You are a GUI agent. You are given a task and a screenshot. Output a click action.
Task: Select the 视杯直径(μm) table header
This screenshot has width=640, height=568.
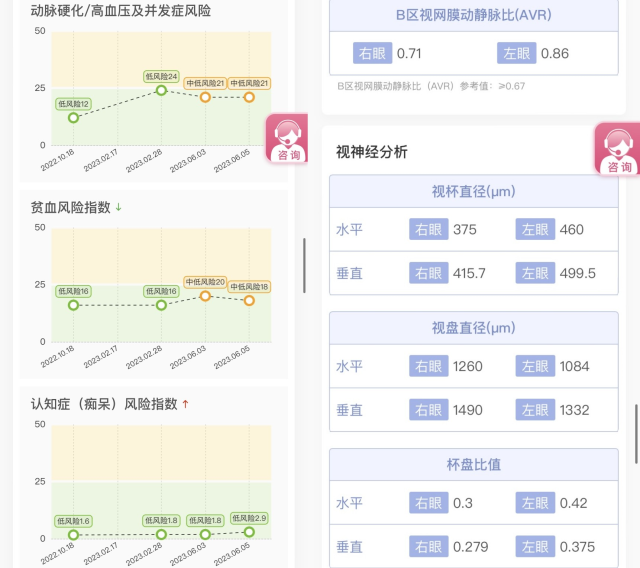[473, 192]
